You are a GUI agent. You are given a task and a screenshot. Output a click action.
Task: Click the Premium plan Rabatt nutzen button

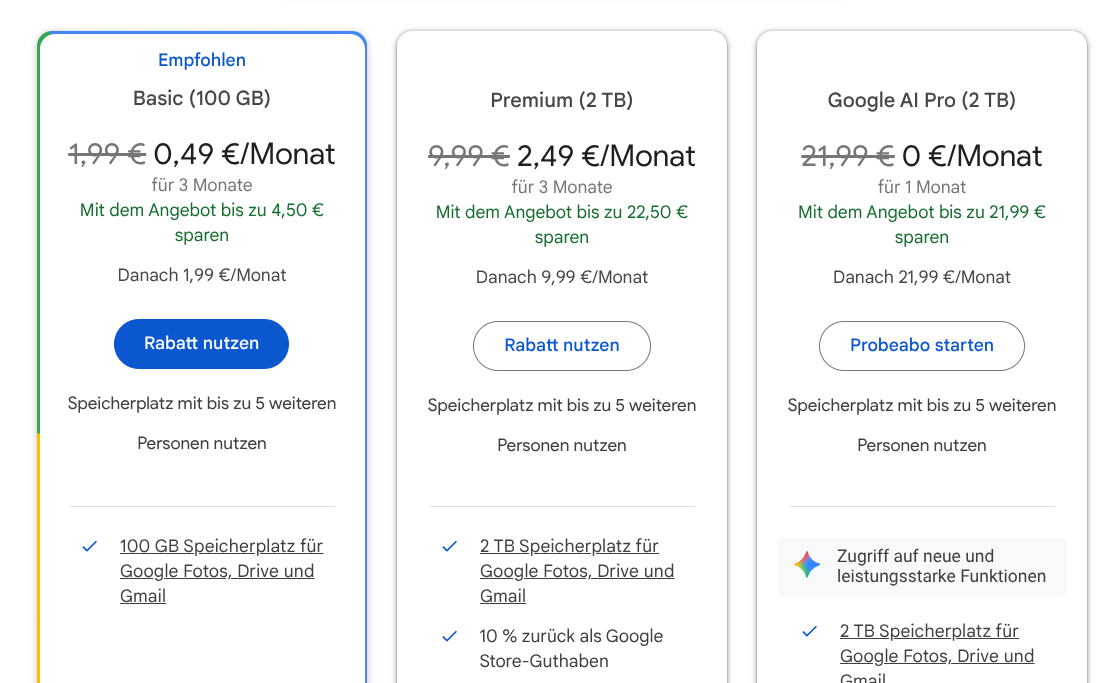coord(561,346)
